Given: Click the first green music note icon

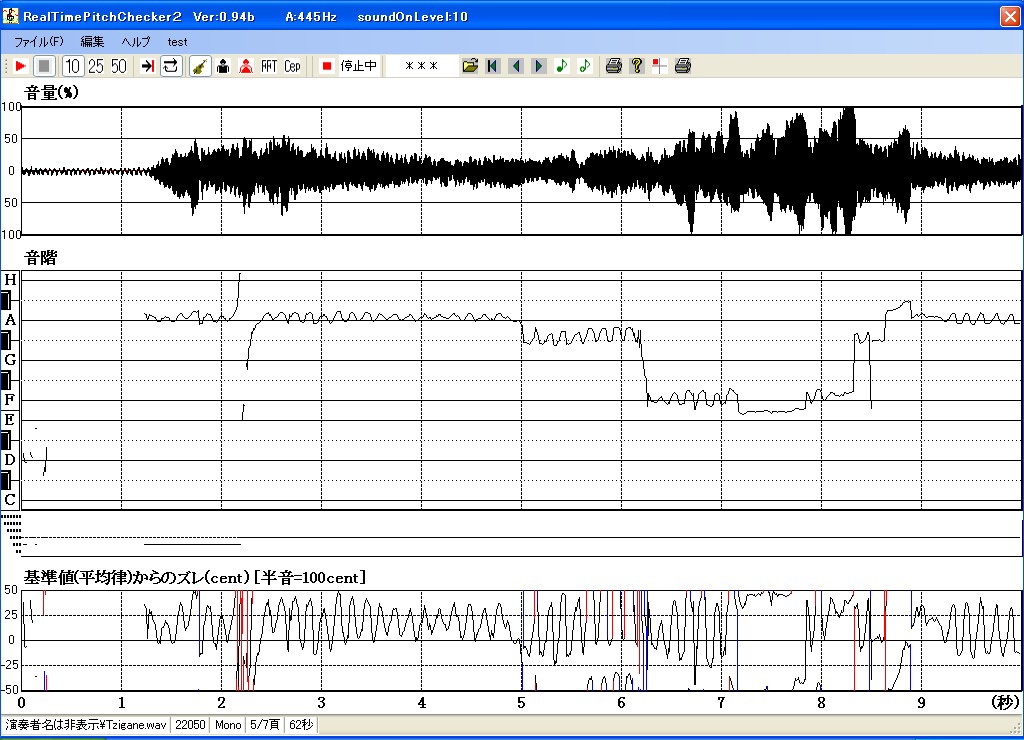Looking at the screenshot, I should (x=562, y=66).
